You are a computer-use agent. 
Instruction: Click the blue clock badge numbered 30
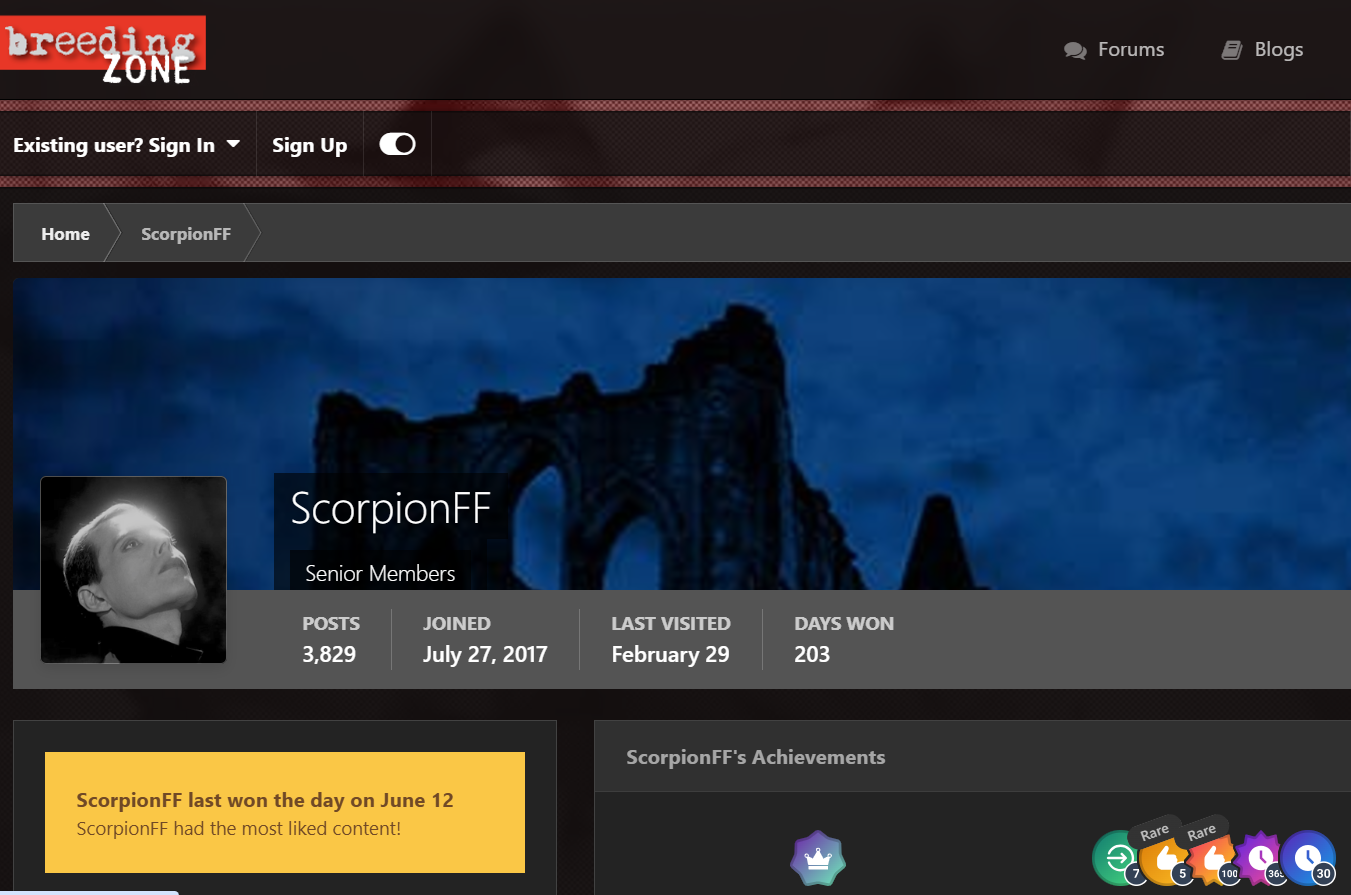point(1308,858)
